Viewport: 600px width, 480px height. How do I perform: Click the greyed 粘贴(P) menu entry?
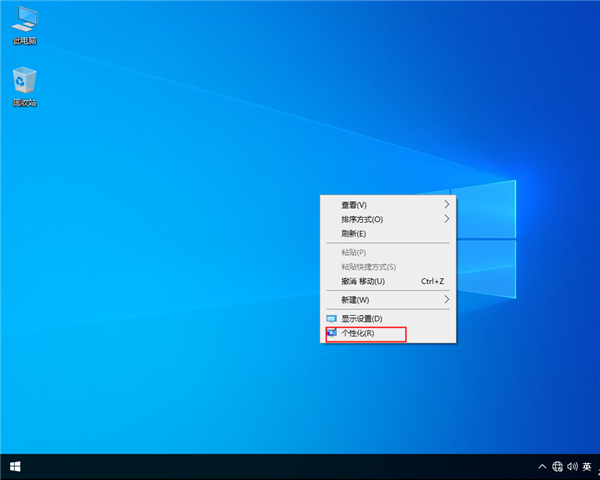pyautogui.click(x=354, y=253)
